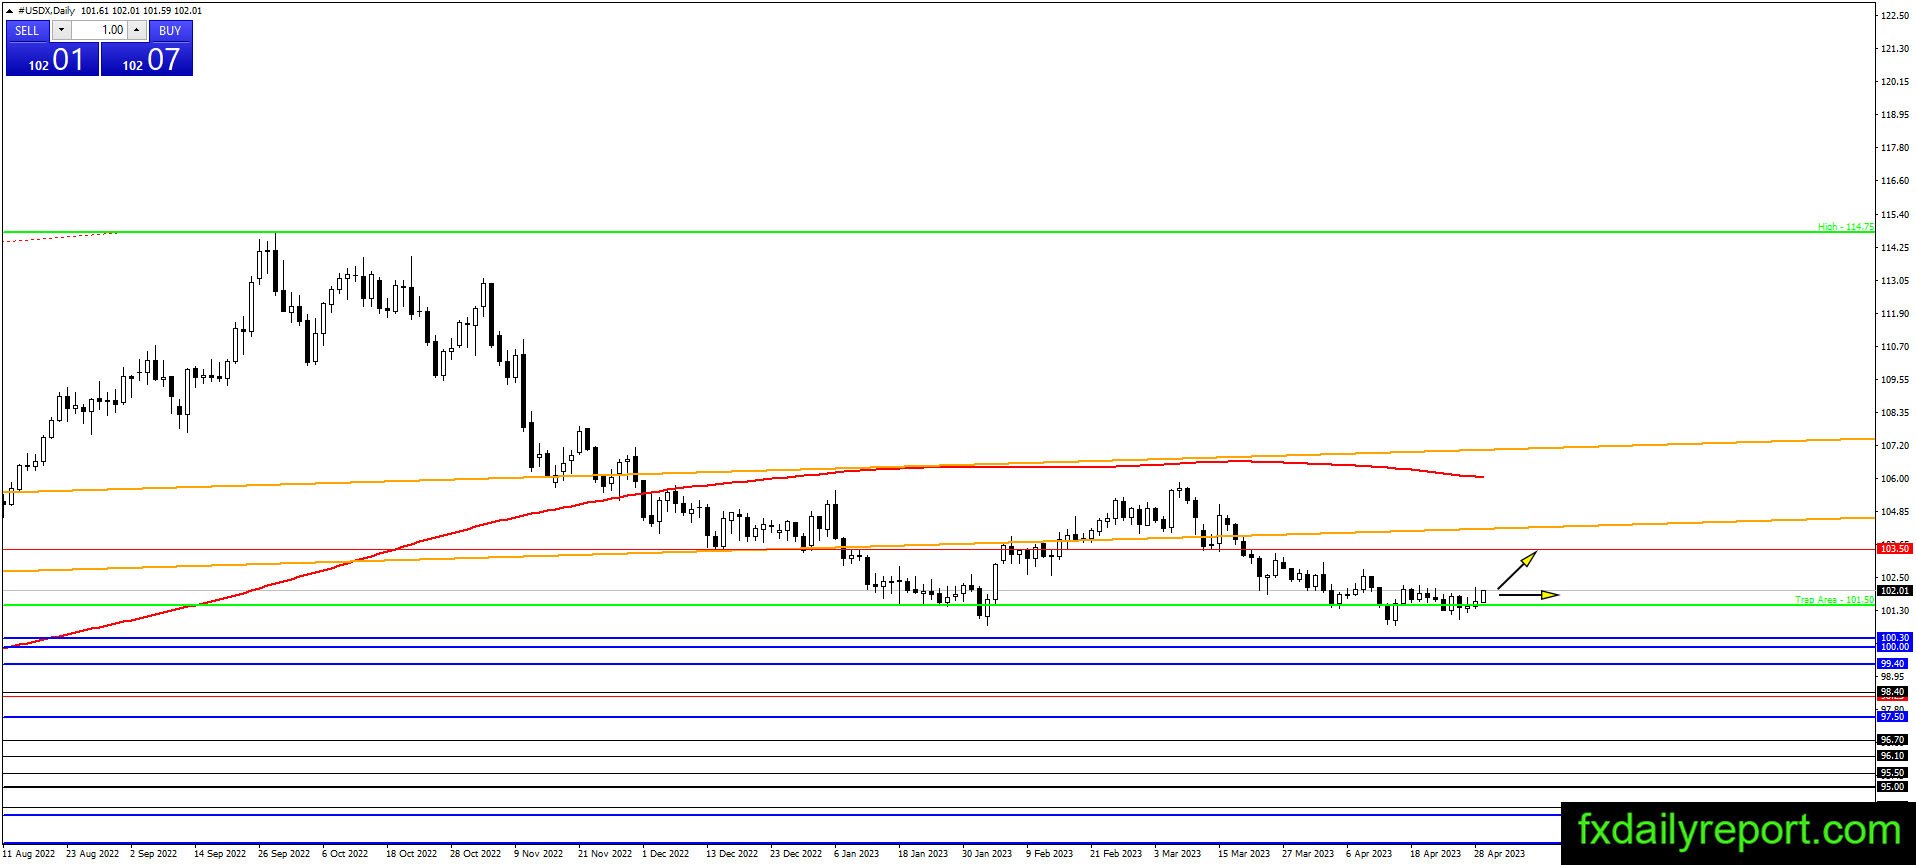Click the 1.00 volume input field

click(99, 31)
